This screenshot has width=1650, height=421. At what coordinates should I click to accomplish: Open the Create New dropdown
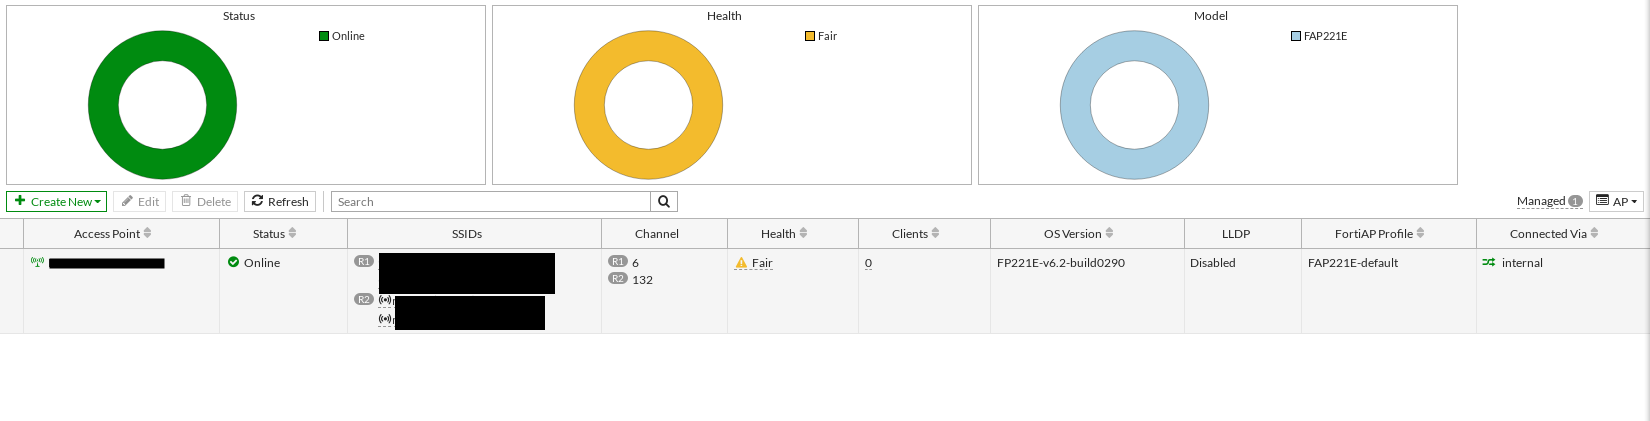[x=57, y=202]
